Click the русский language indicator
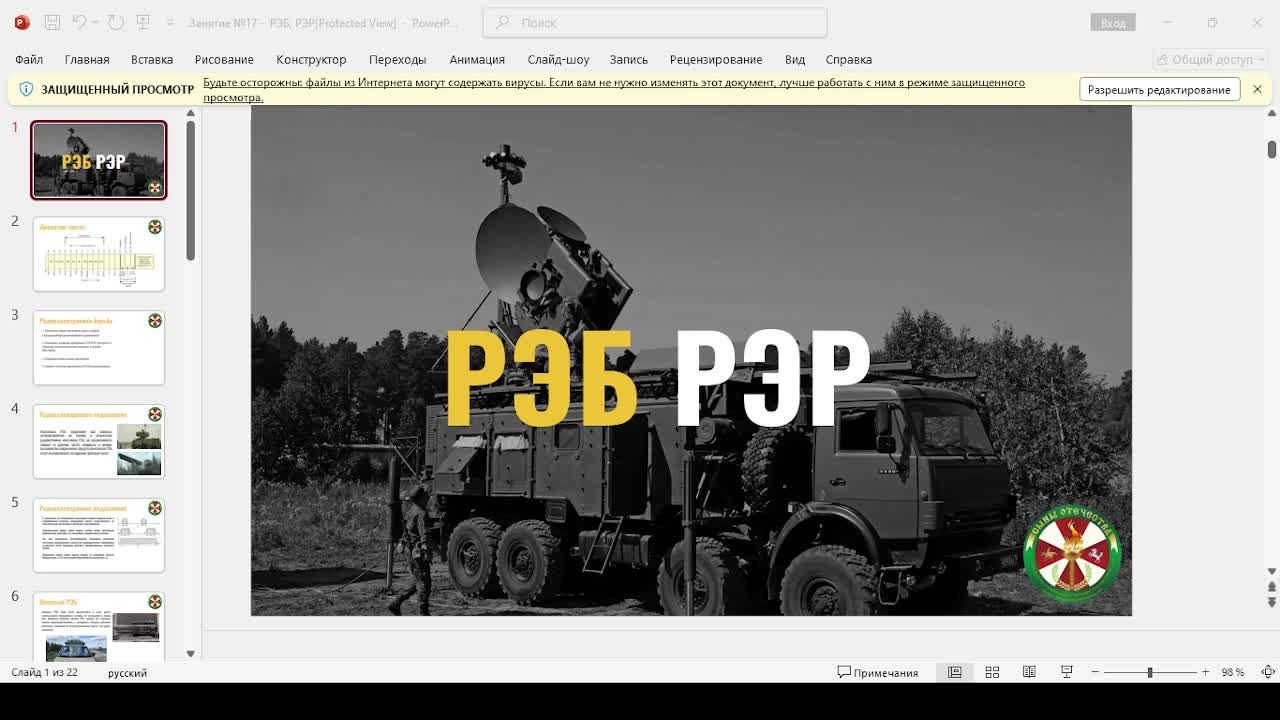Viewport: 1280px width, 720px height. tap(127, 672)
